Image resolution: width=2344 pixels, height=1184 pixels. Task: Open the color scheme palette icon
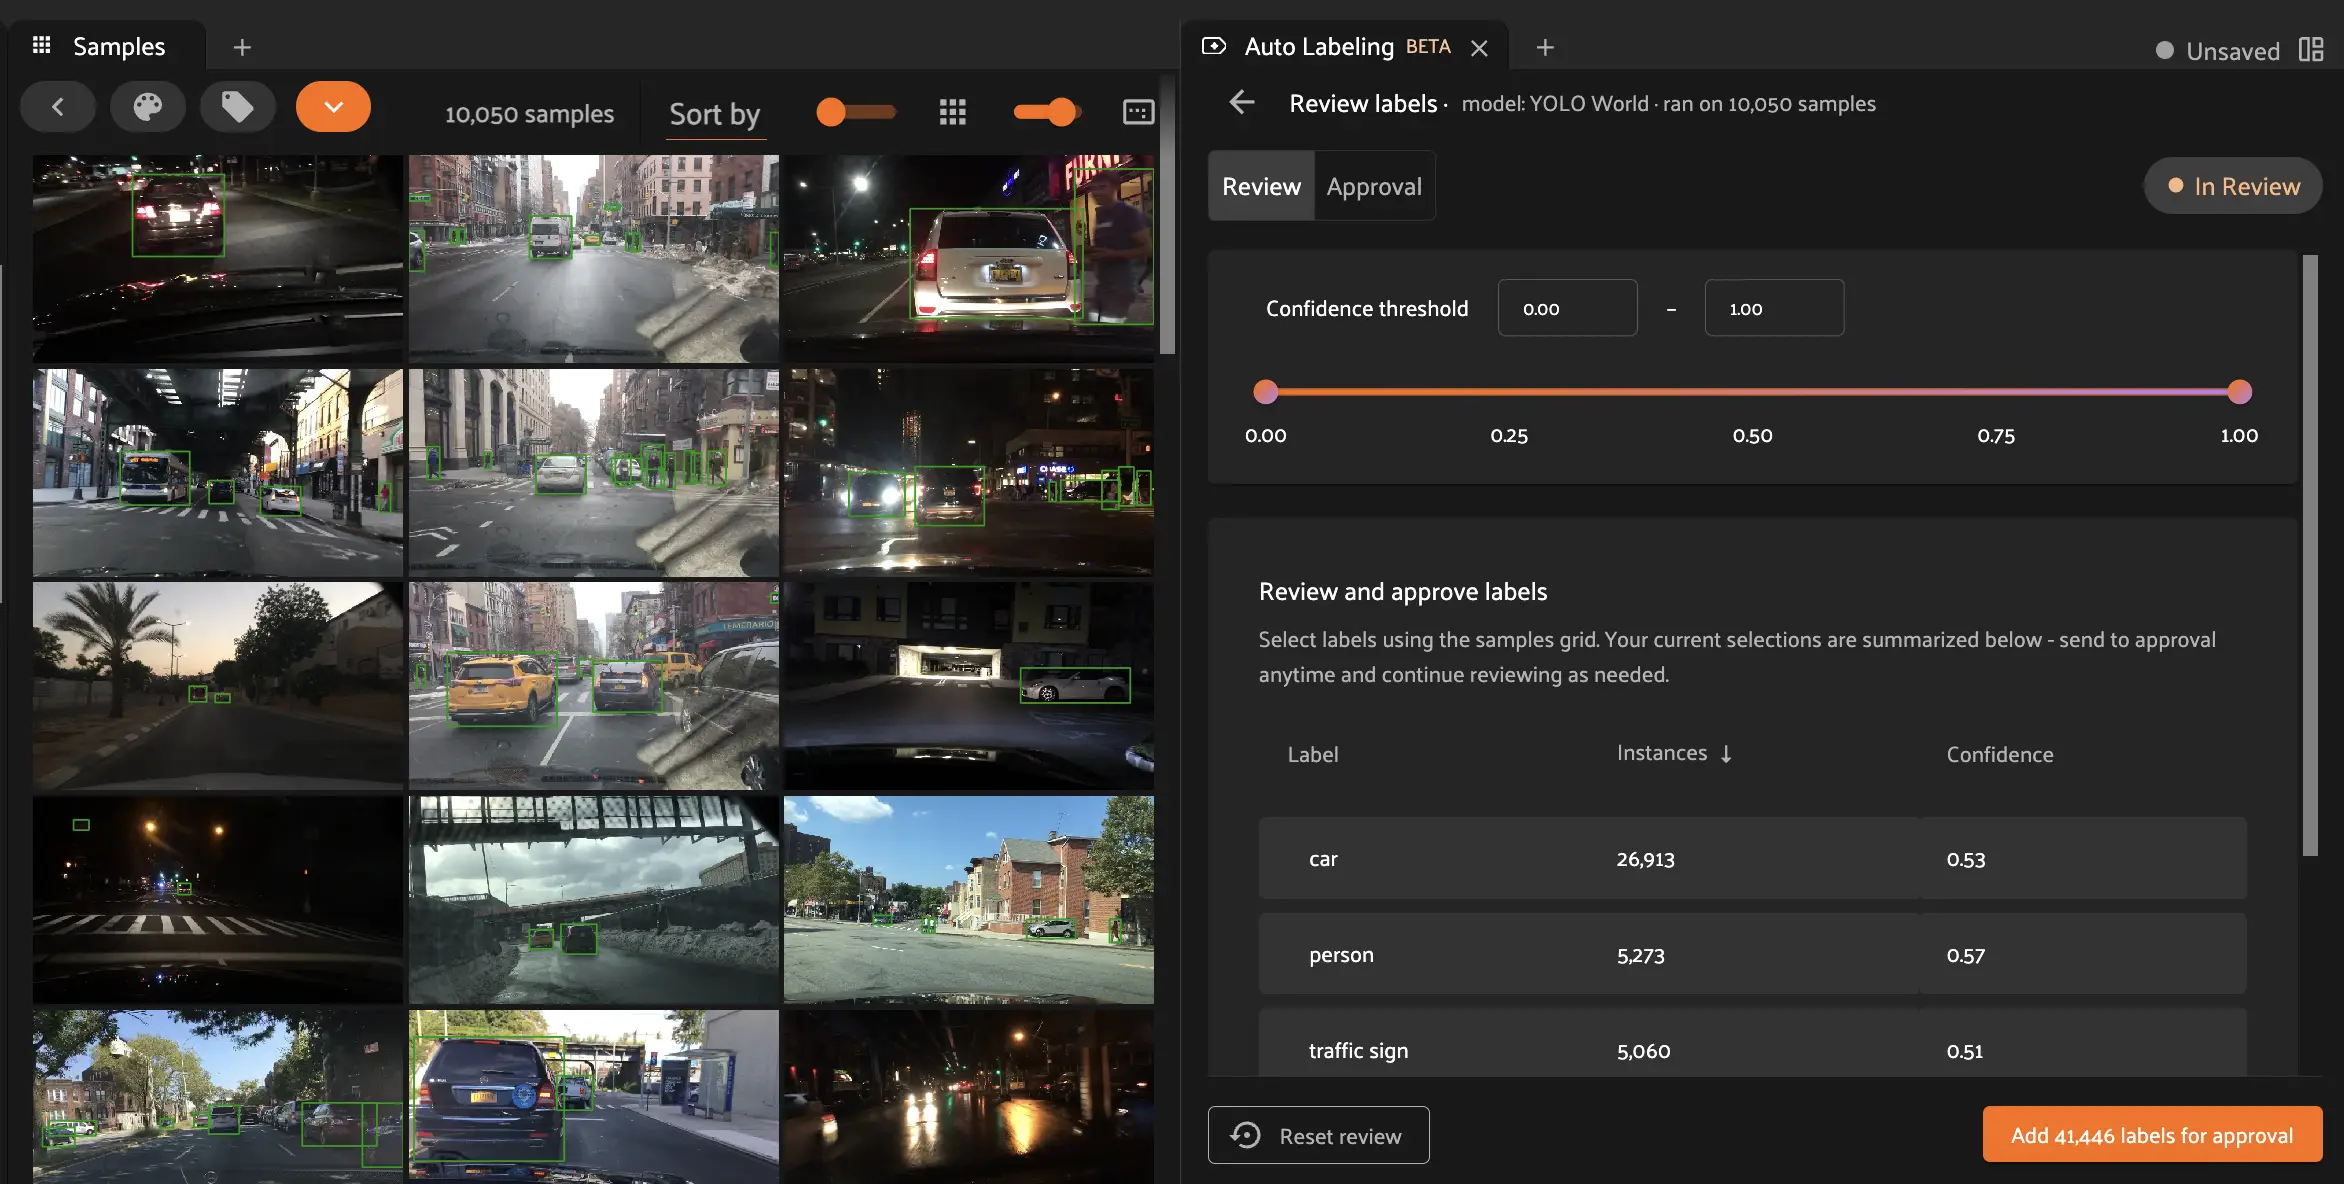coord(148,107)
